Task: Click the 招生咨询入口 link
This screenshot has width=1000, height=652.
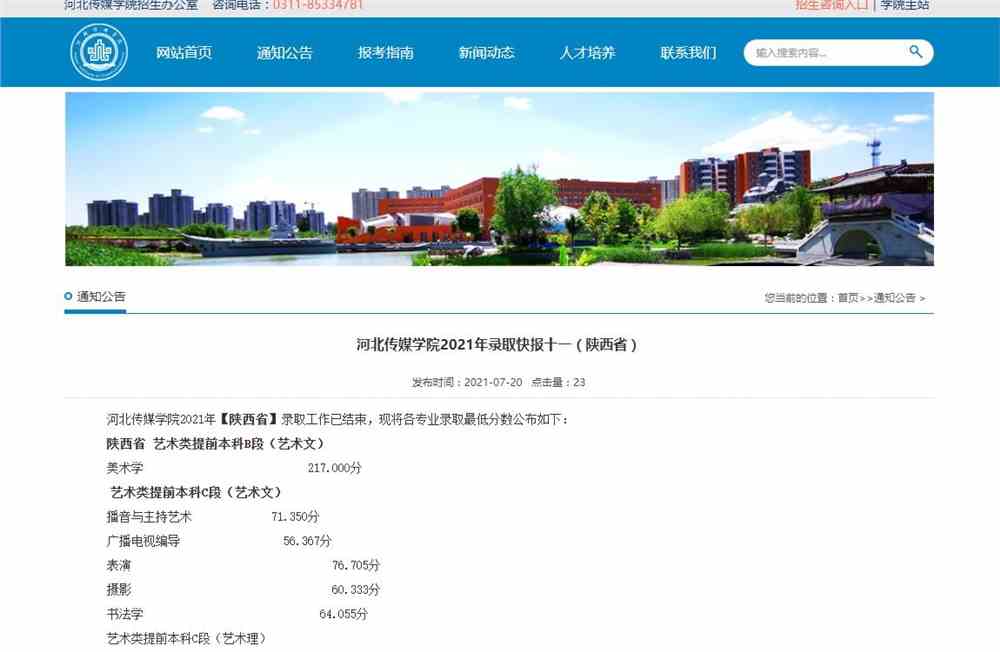Action: tap(832, 5)
